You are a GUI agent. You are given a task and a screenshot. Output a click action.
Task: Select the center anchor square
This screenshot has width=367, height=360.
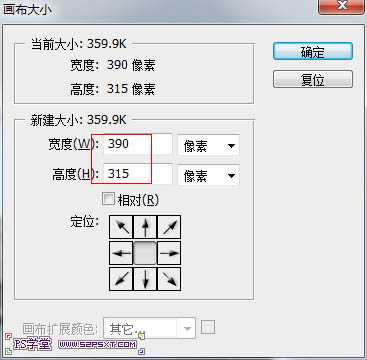(x=145, y=253)
